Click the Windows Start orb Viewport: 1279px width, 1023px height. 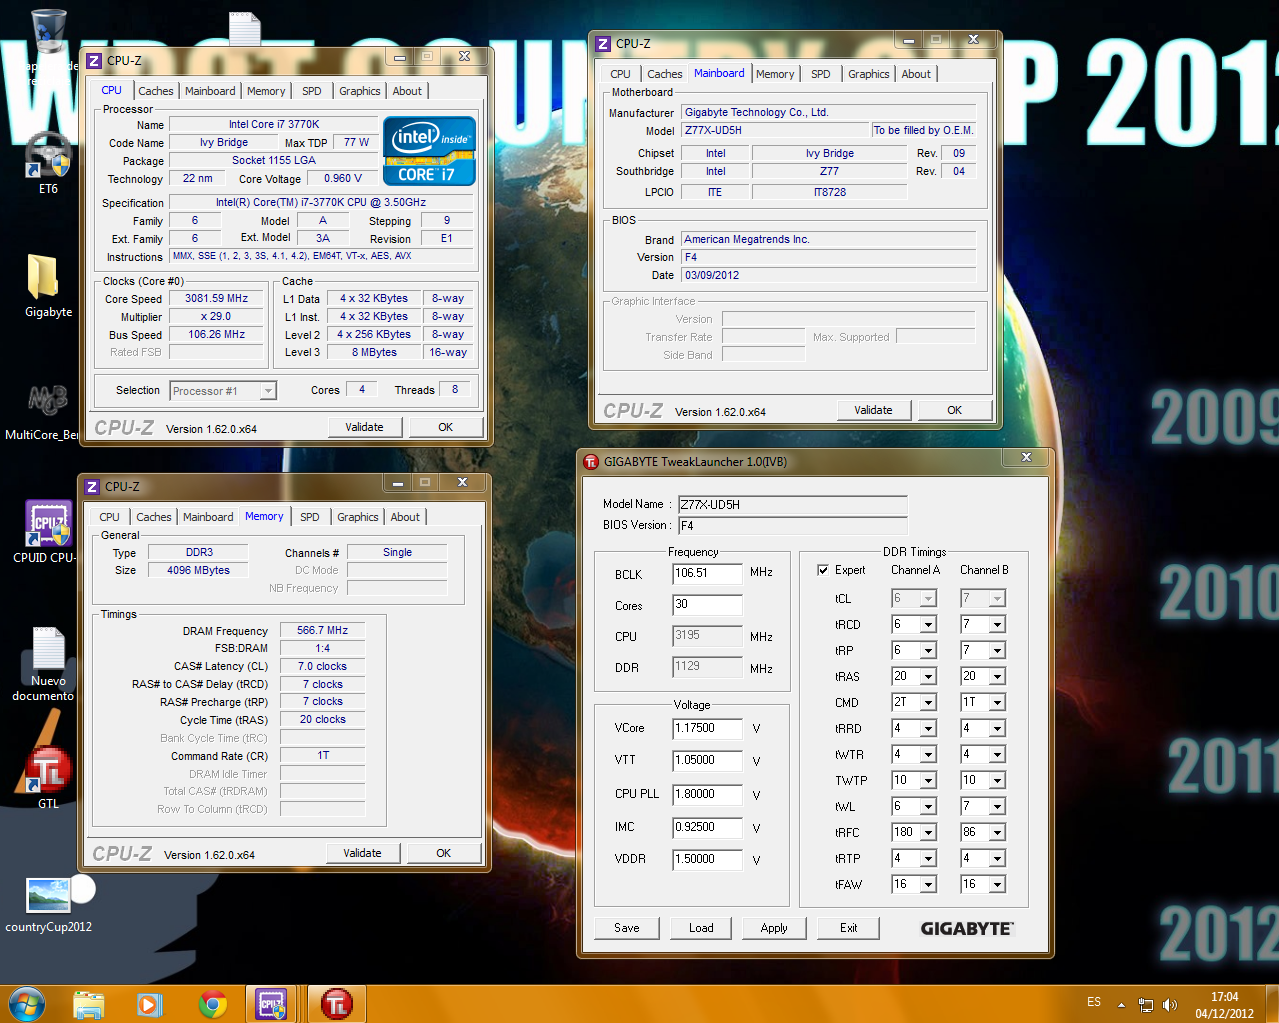[x=26, y=1003]
